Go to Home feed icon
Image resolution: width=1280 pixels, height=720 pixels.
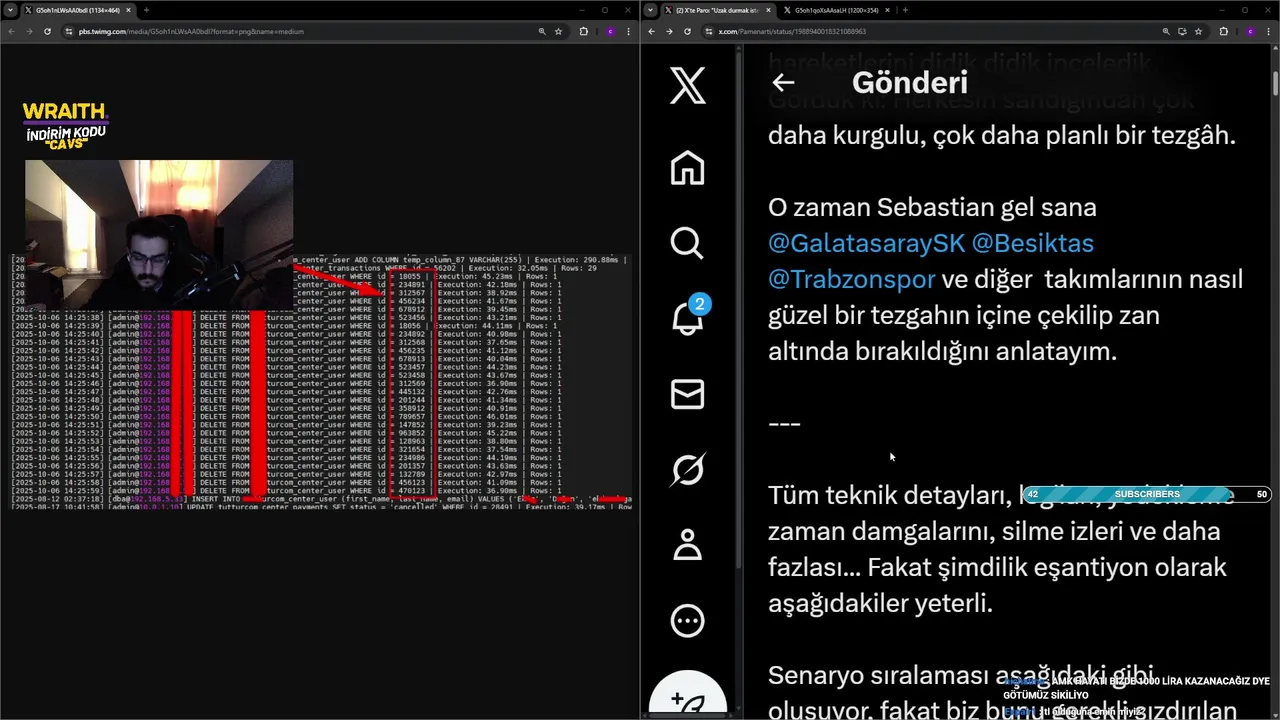click(x=687, y=167)
